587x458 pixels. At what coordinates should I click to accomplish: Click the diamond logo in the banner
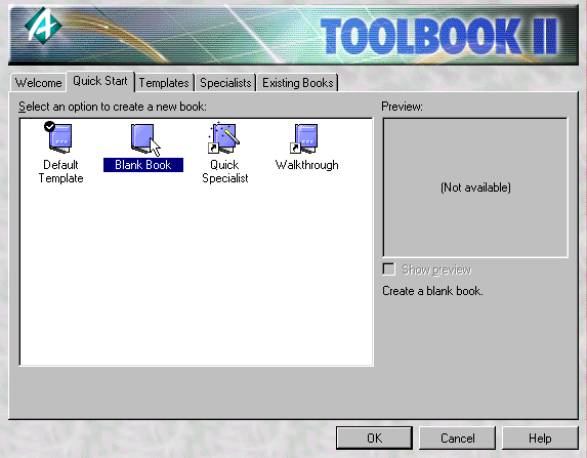43,25
